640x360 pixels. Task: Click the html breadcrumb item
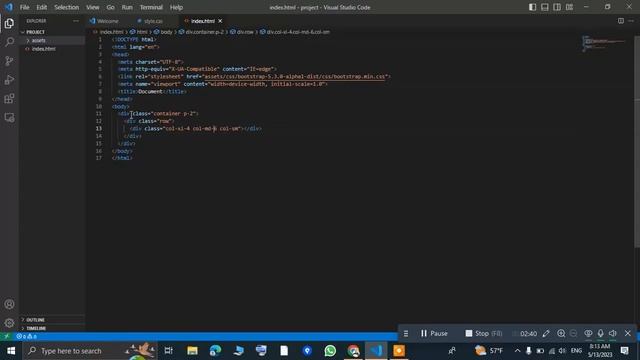point(139,32)
